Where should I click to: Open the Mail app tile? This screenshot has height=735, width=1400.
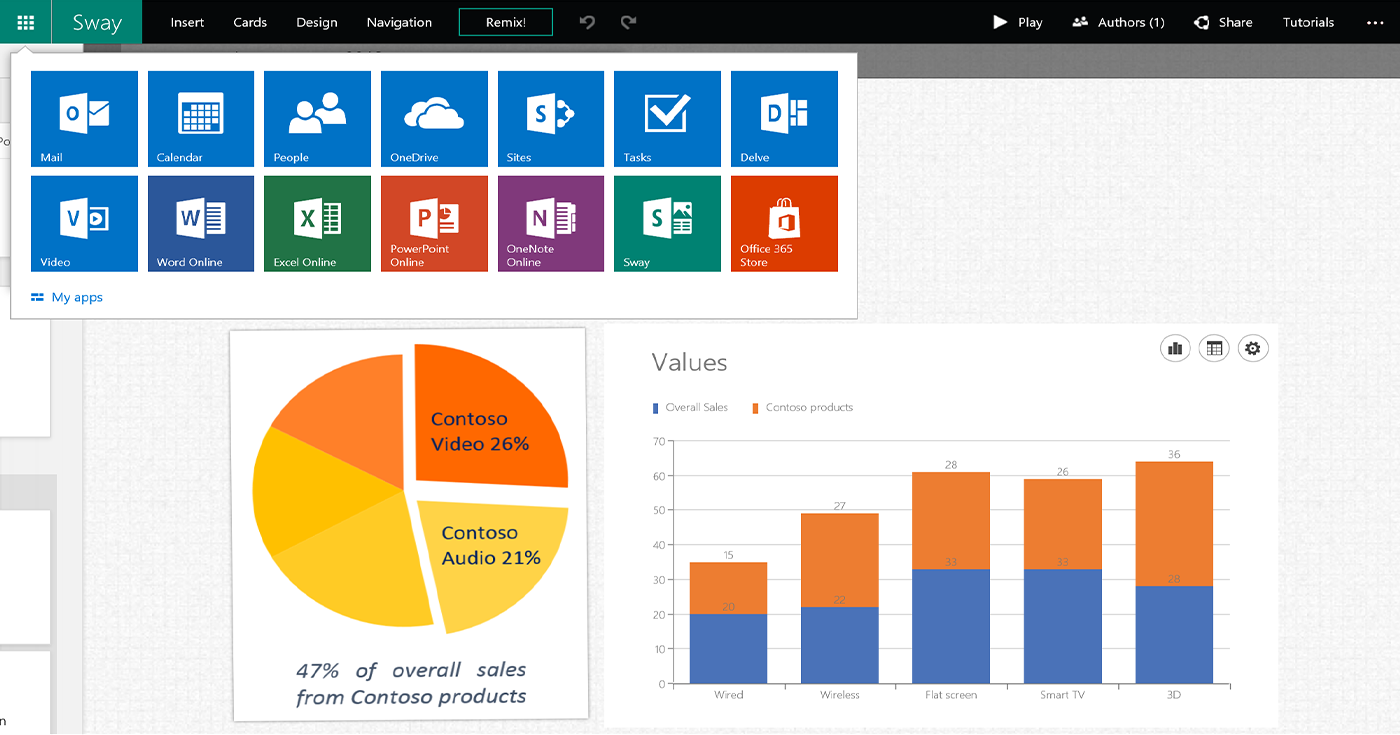[x=84, y=118]
